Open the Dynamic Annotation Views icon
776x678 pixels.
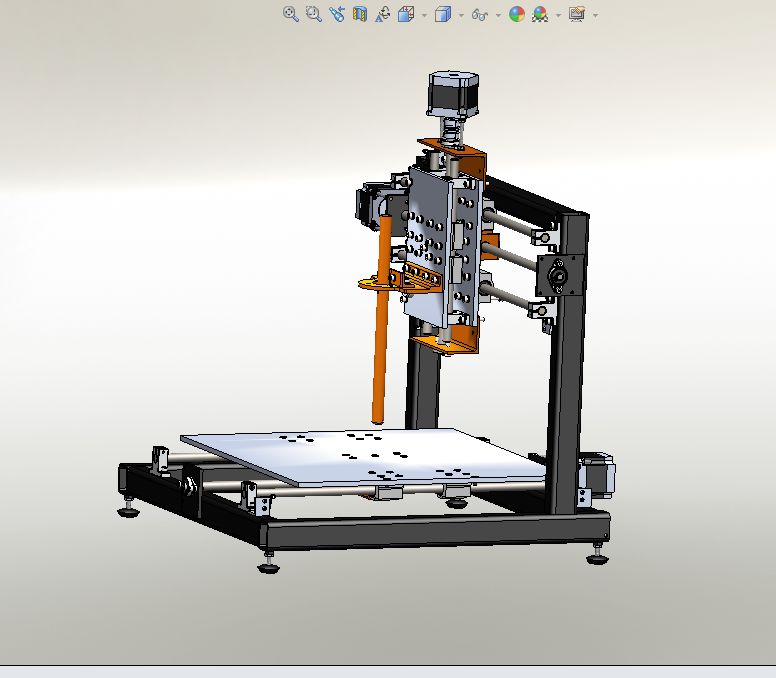click(383, 14)
